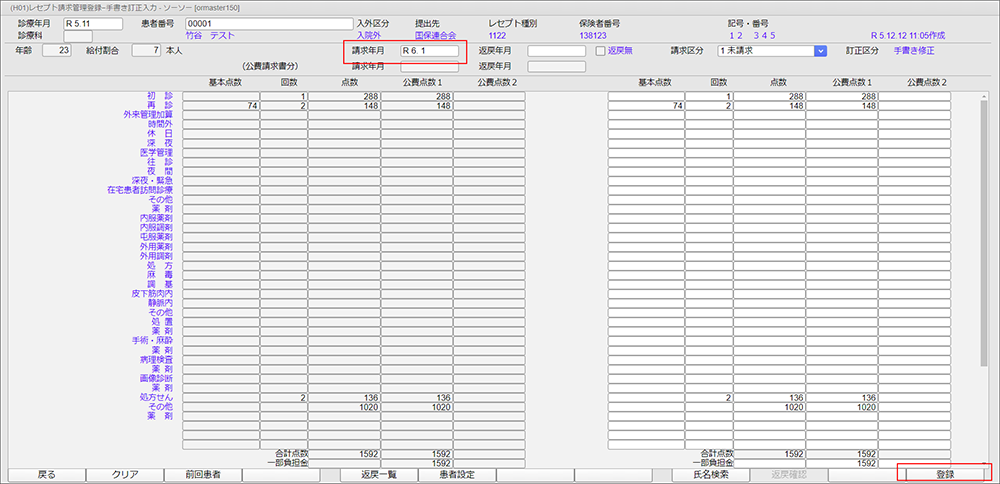Screen dimensions: 1000x484
Task: Toggle the 返戻無 checkbox
Action: tap(601, 50)
